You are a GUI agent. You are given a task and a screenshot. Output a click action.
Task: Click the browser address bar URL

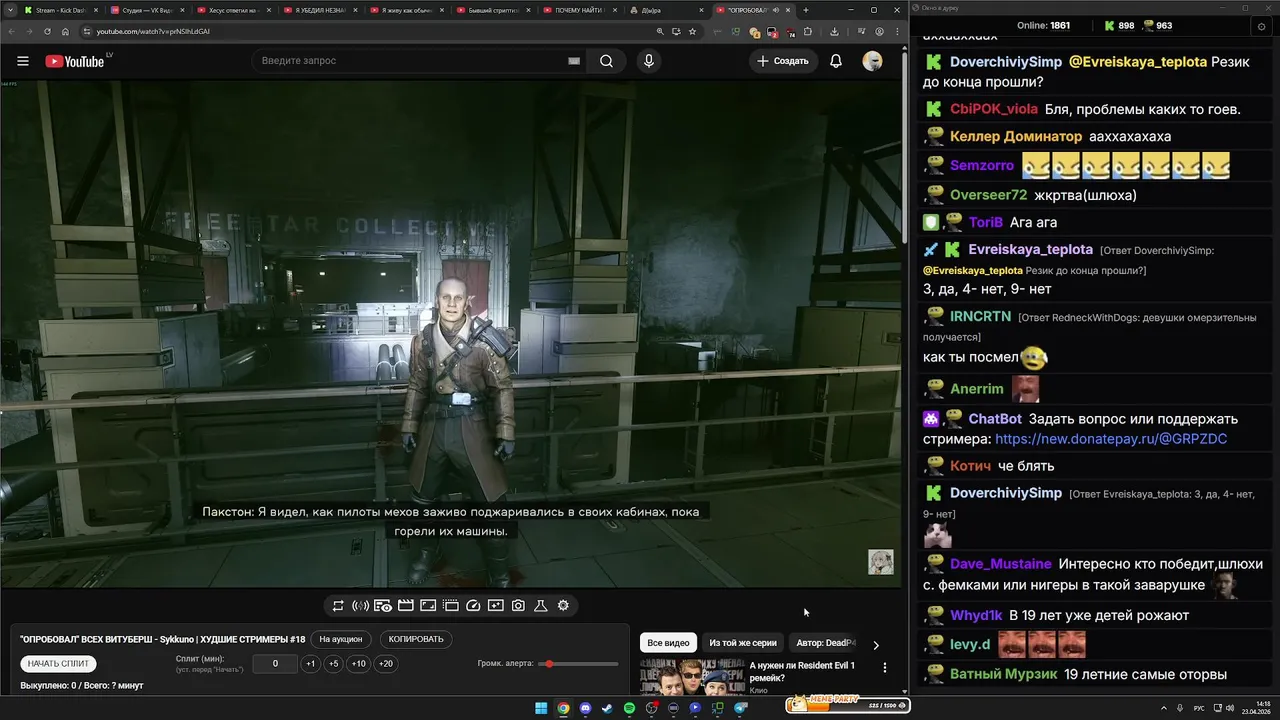(153, 32)
